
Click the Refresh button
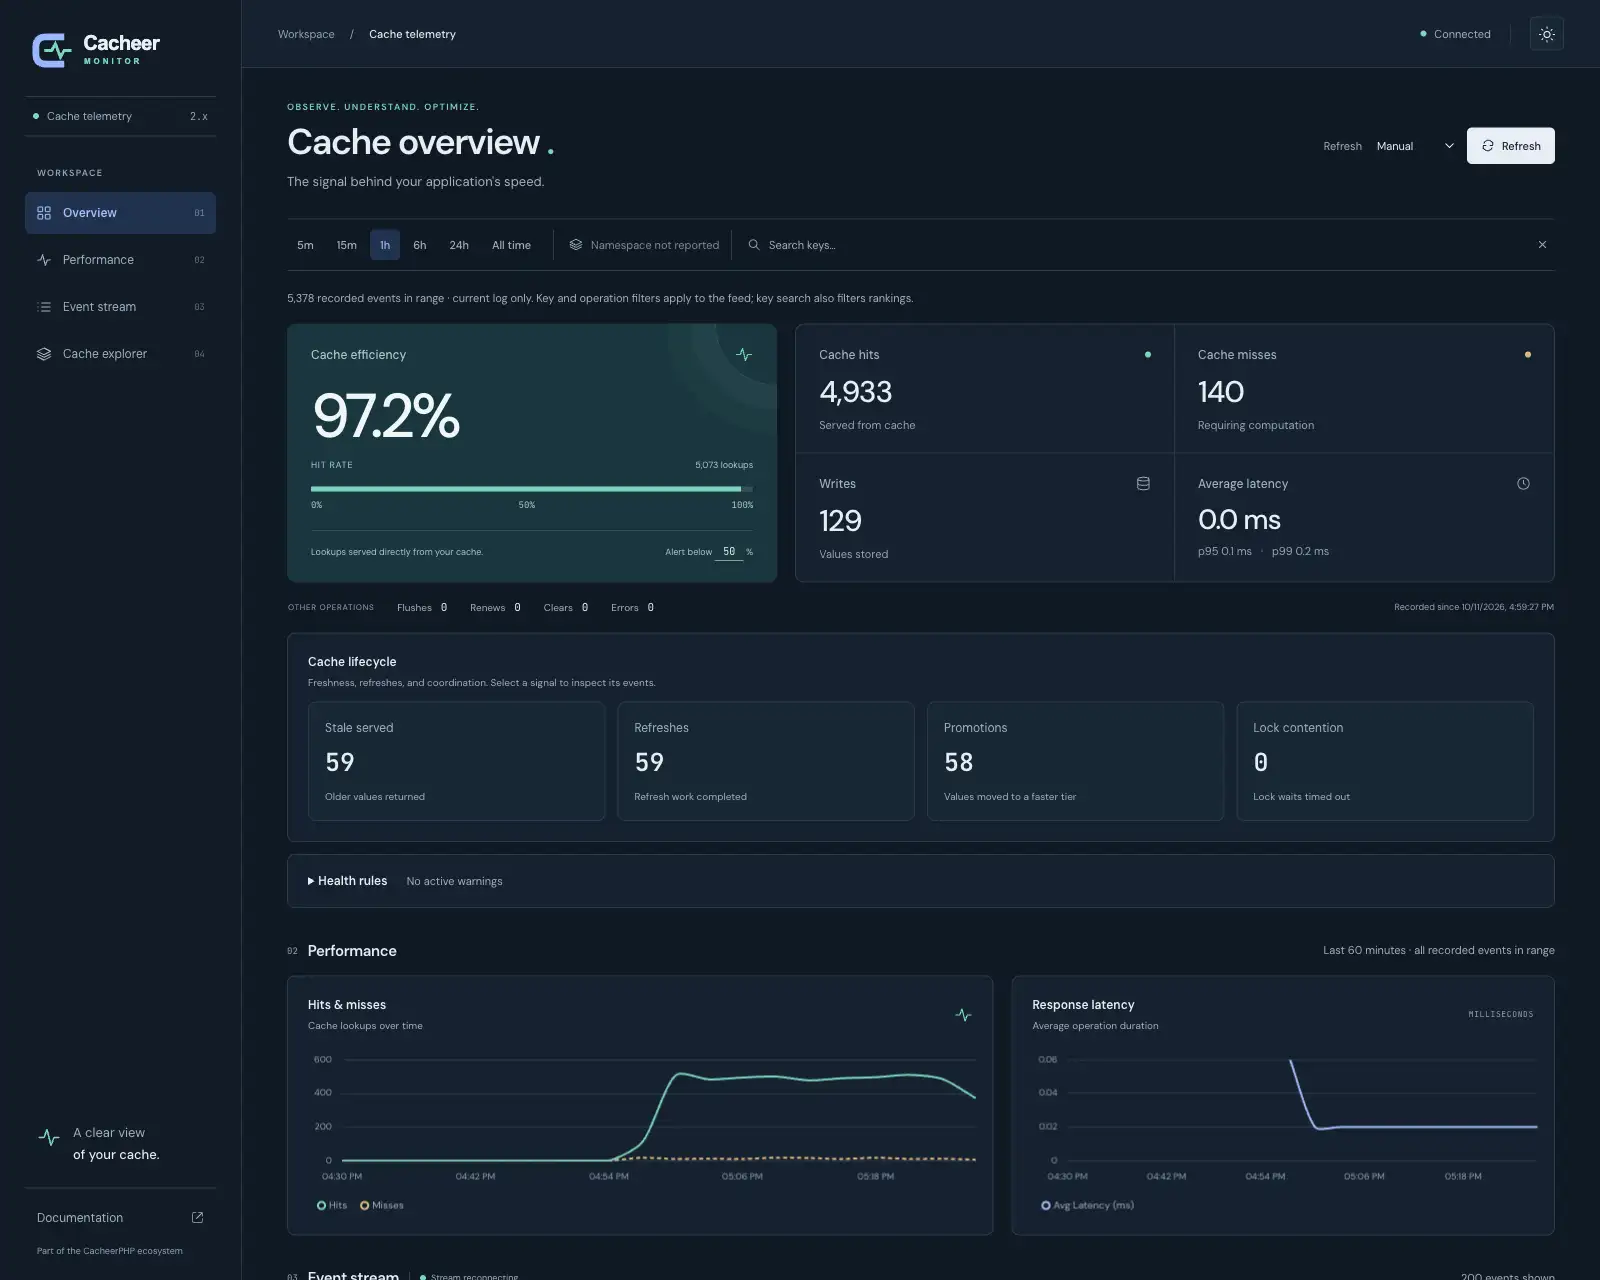click(x=1510, y=146)
